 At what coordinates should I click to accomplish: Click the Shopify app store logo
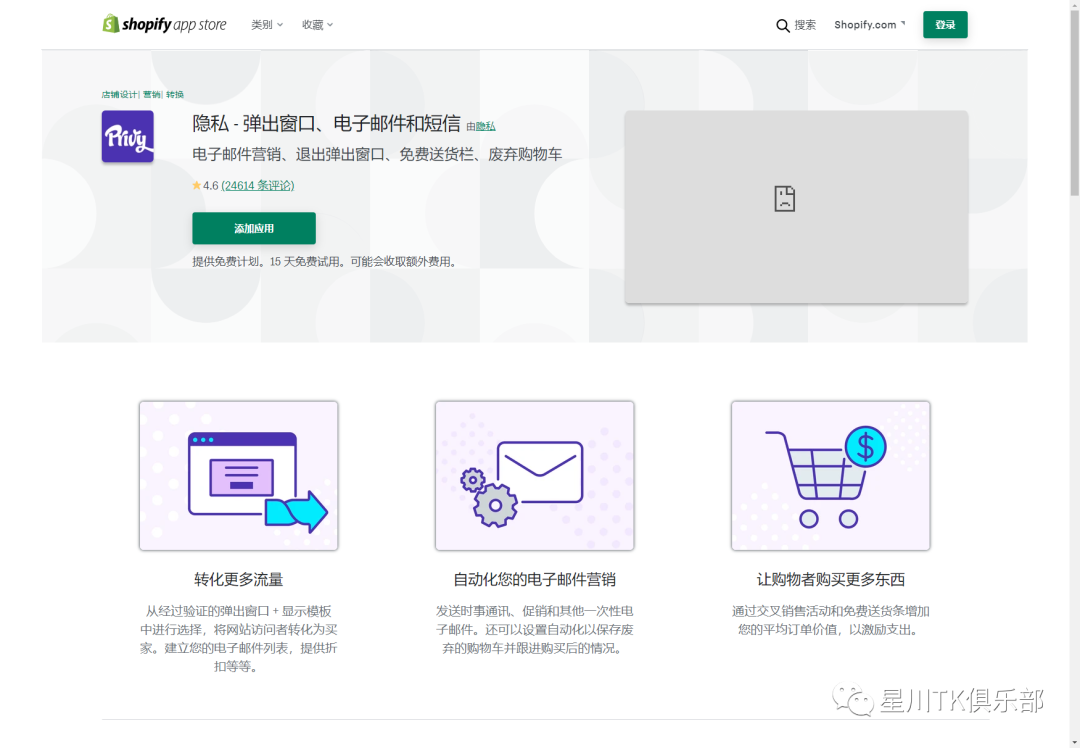164,24
